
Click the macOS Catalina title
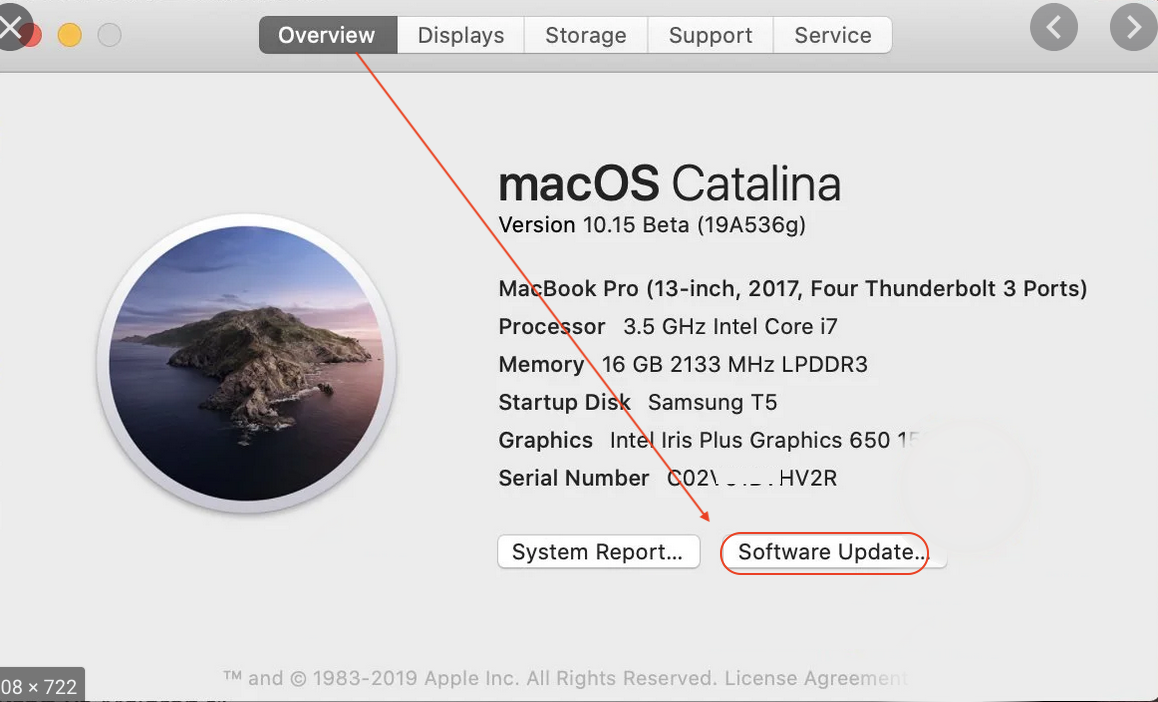(x=669, y=184)
